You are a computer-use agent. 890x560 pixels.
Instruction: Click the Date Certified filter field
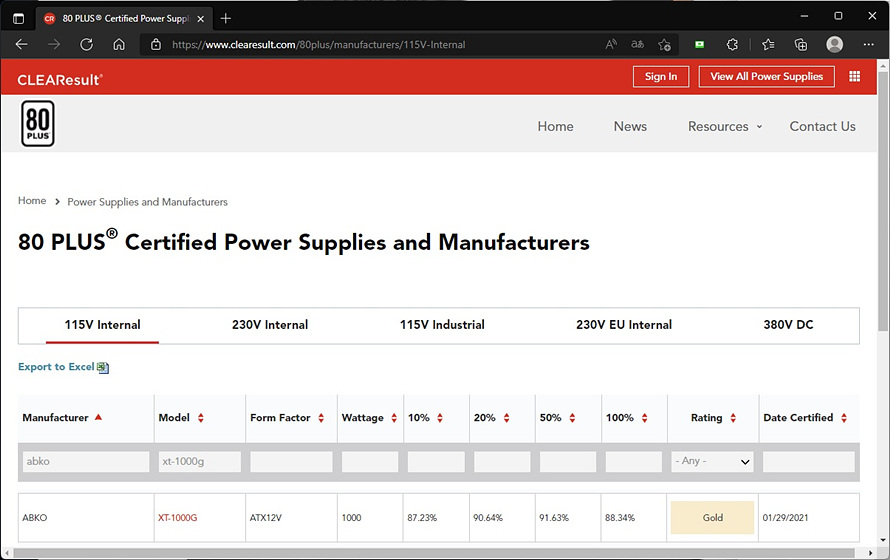pyautogui.click(x=809, y=461)
